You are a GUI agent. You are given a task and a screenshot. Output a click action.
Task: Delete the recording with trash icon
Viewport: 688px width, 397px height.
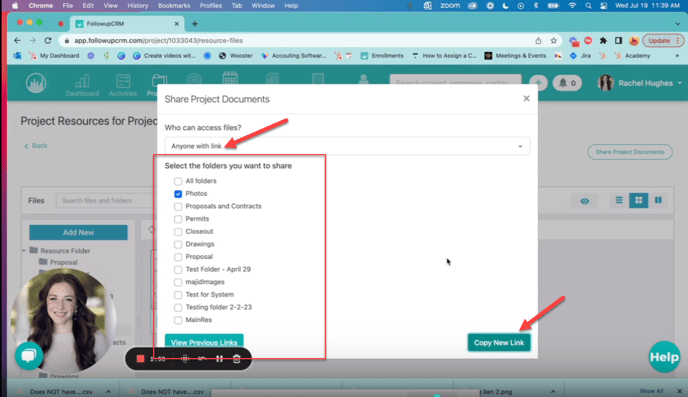[x=236, y=359]
